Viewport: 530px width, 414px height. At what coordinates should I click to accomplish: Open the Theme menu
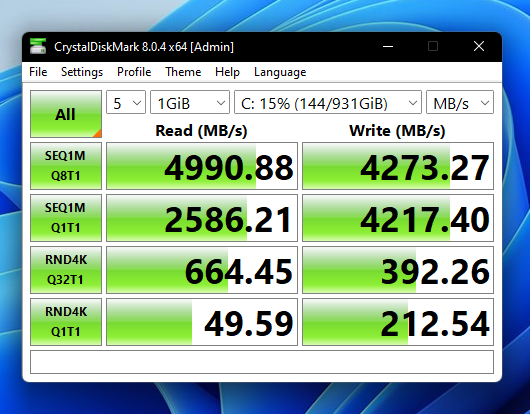coord(183,72)
